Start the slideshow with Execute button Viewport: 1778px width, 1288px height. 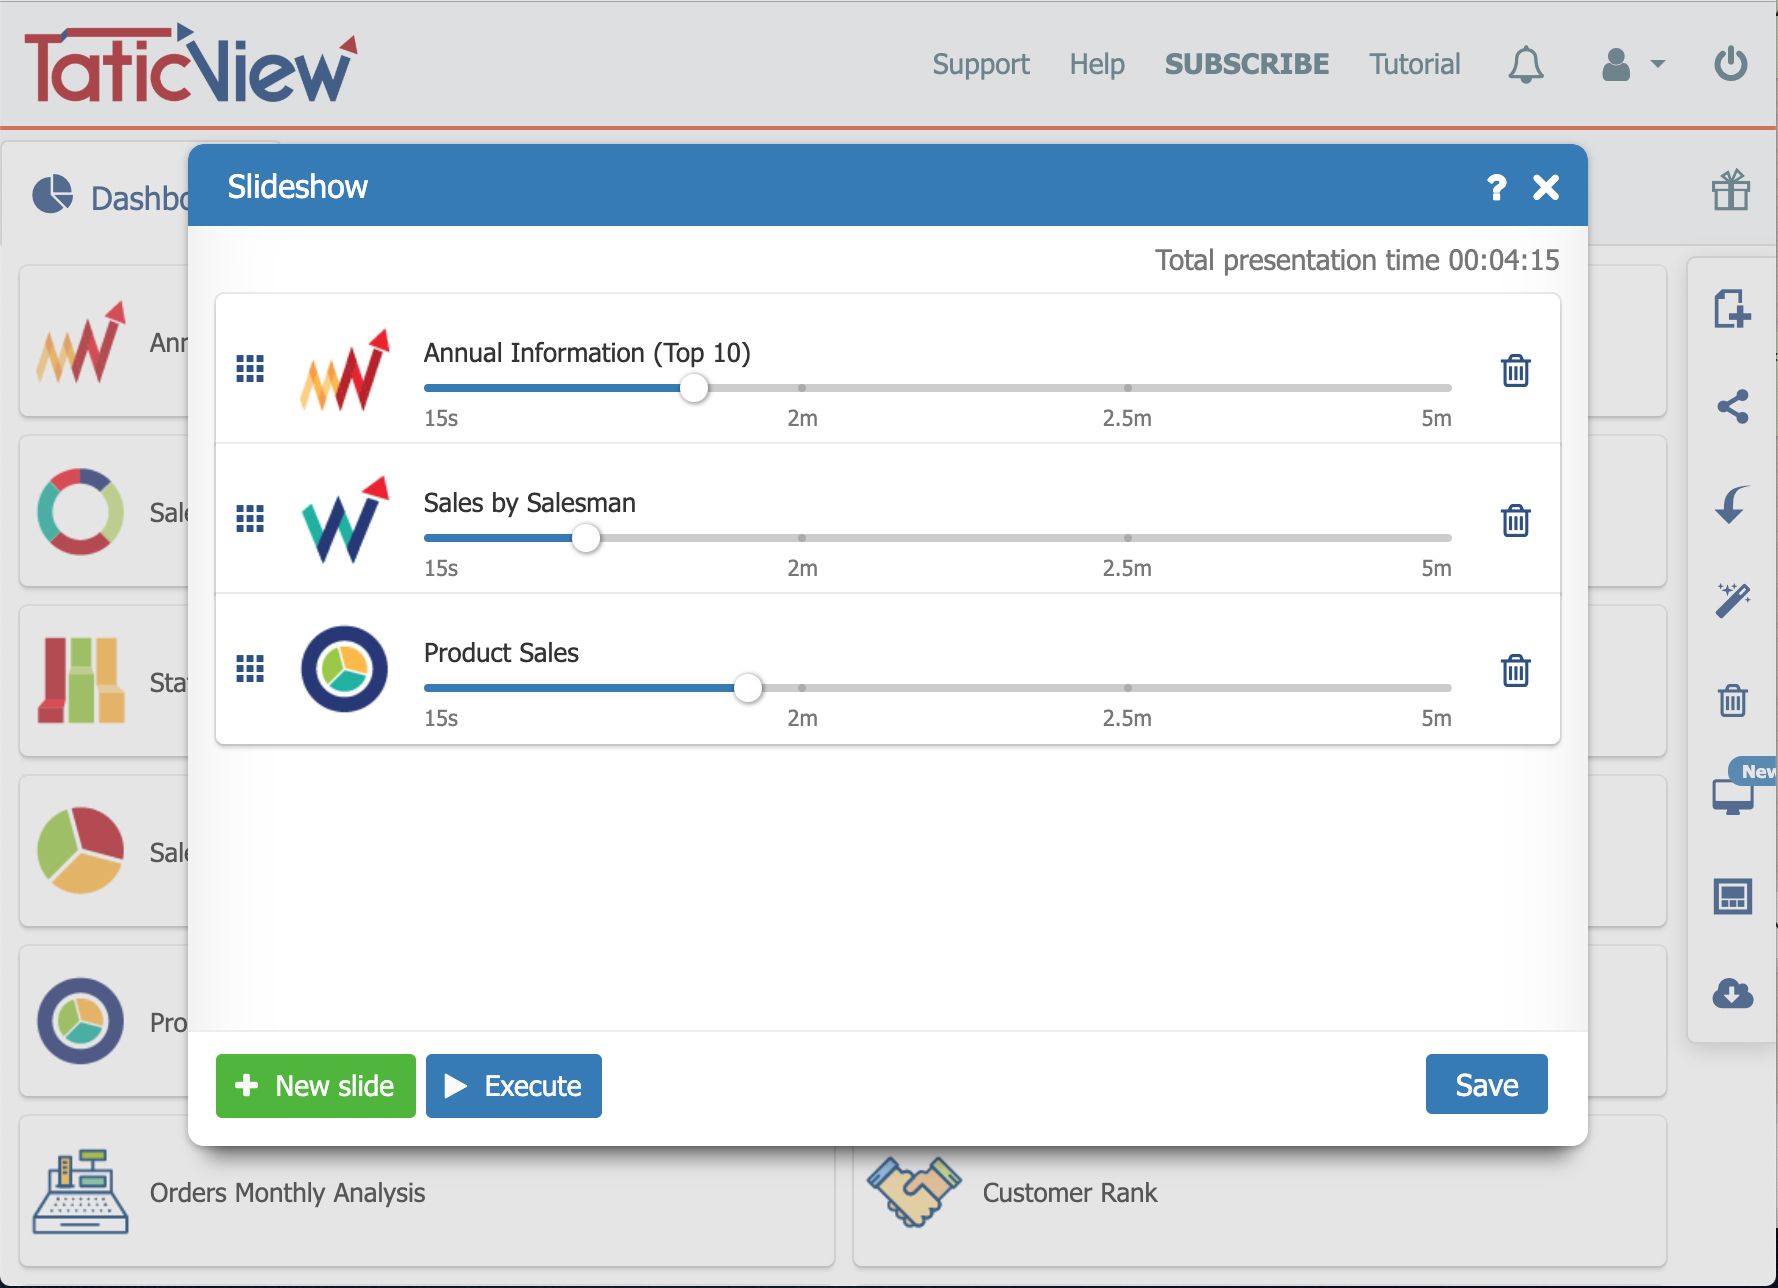point(514,1085)
